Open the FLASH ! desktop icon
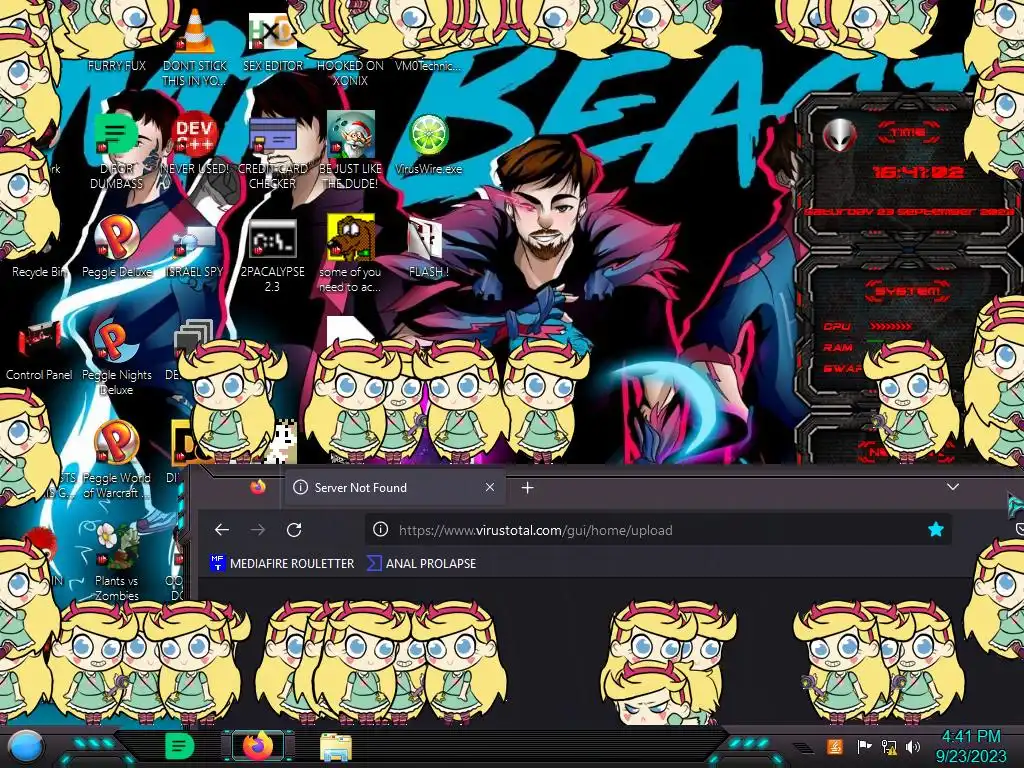 [428, 249]
